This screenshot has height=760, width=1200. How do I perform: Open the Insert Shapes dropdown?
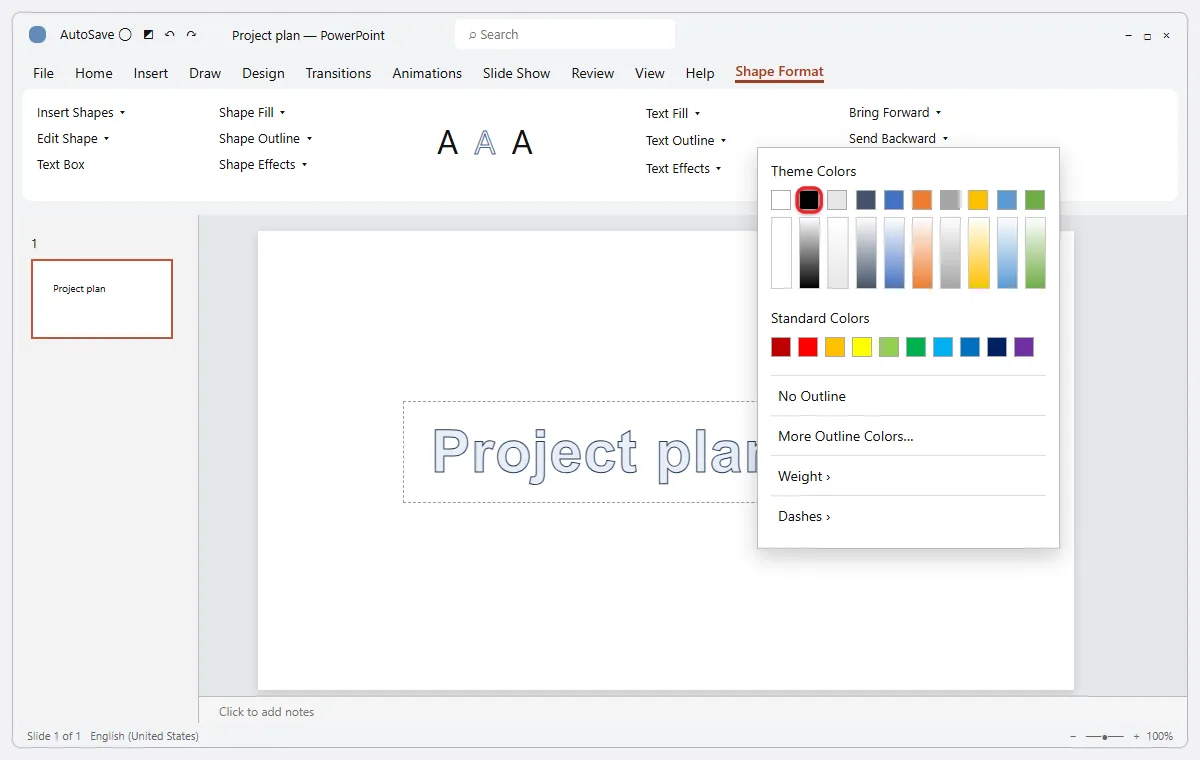coord(81,113)
